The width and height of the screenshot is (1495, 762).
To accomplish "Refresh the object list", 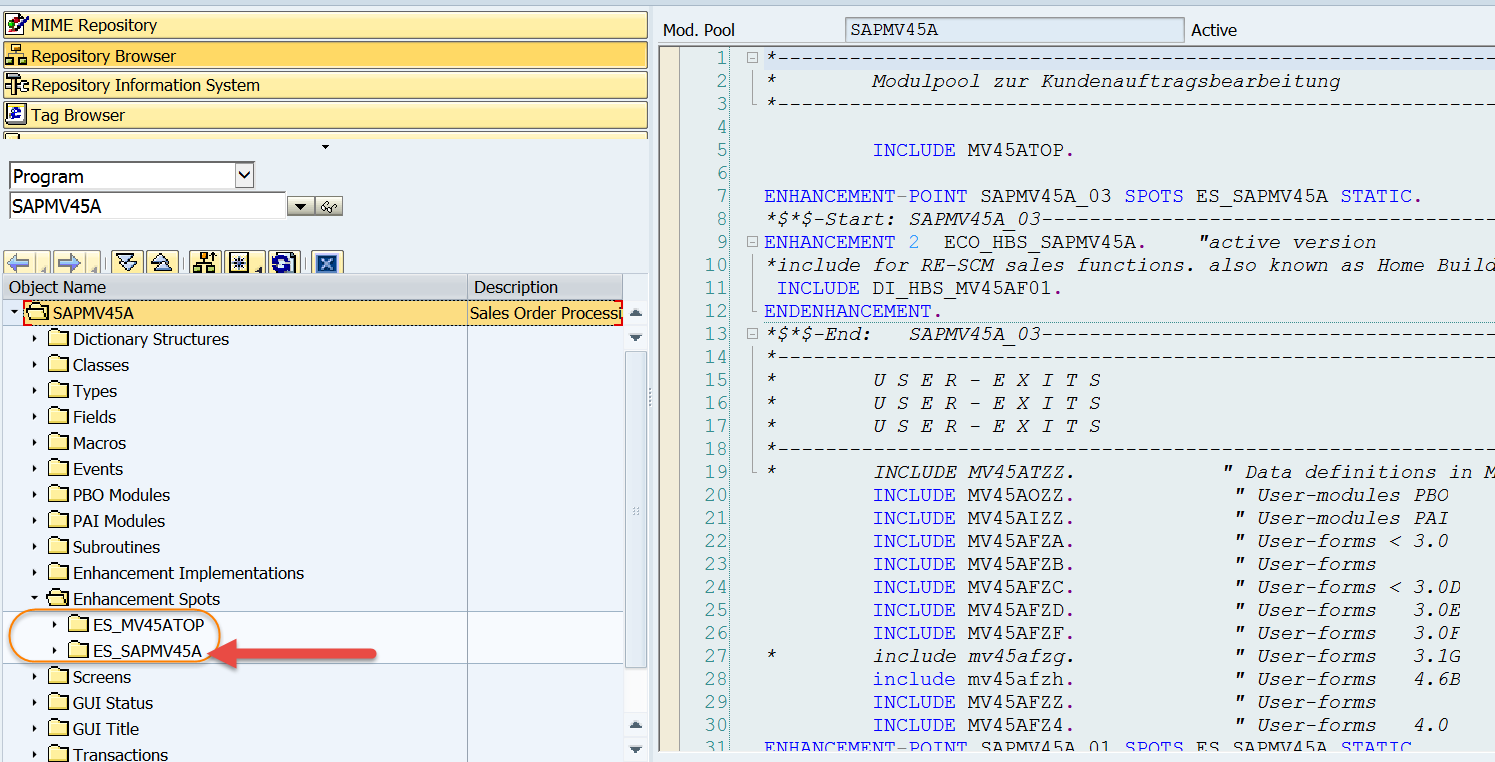I will tap(281, 262).
